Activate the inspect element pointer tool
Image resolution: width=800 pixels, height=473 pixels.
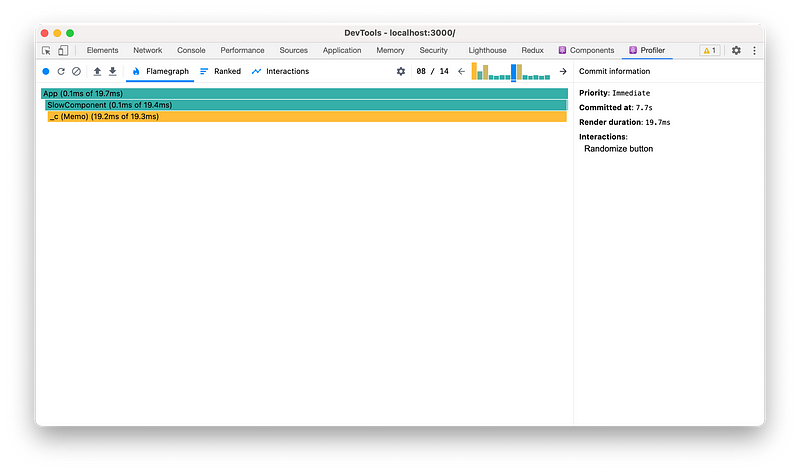[46, 50]
